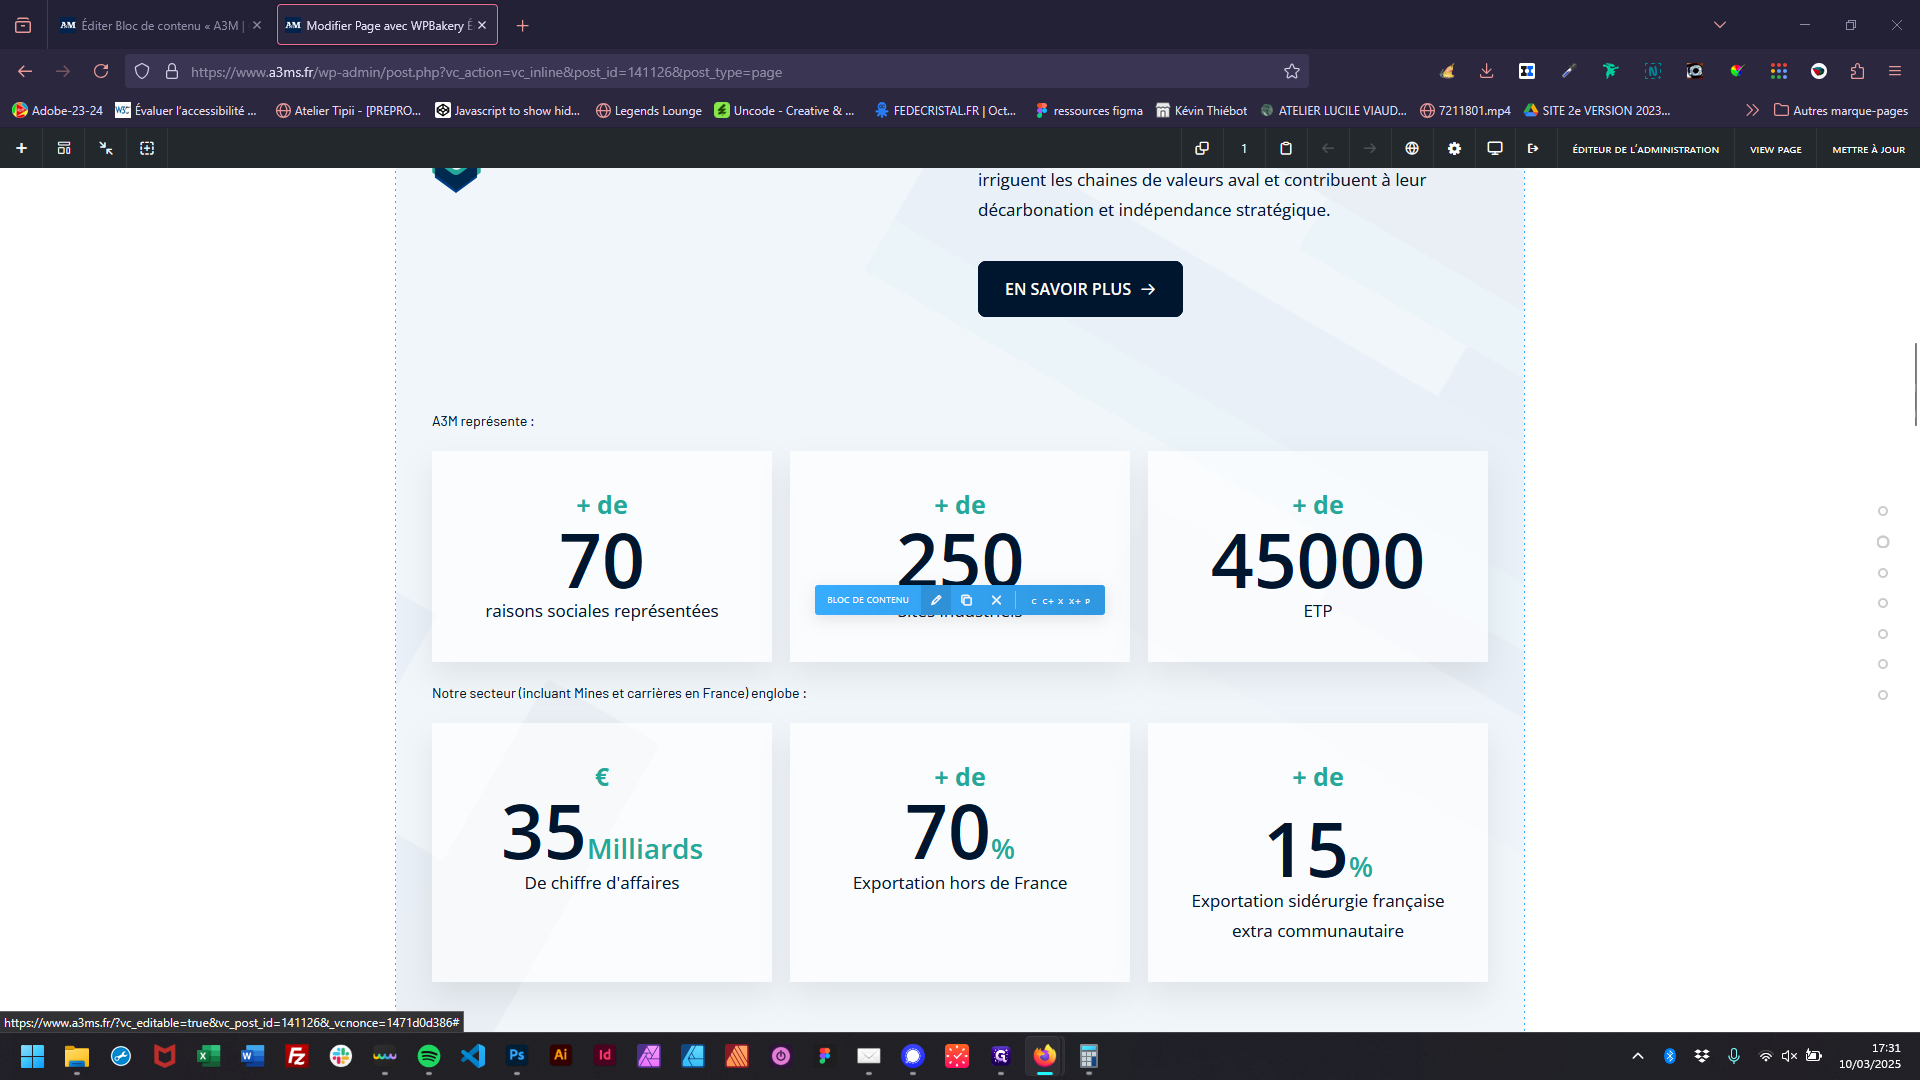
Task: Click the collapse arrows icon in WPBakery toolbar
Action: 106,148
